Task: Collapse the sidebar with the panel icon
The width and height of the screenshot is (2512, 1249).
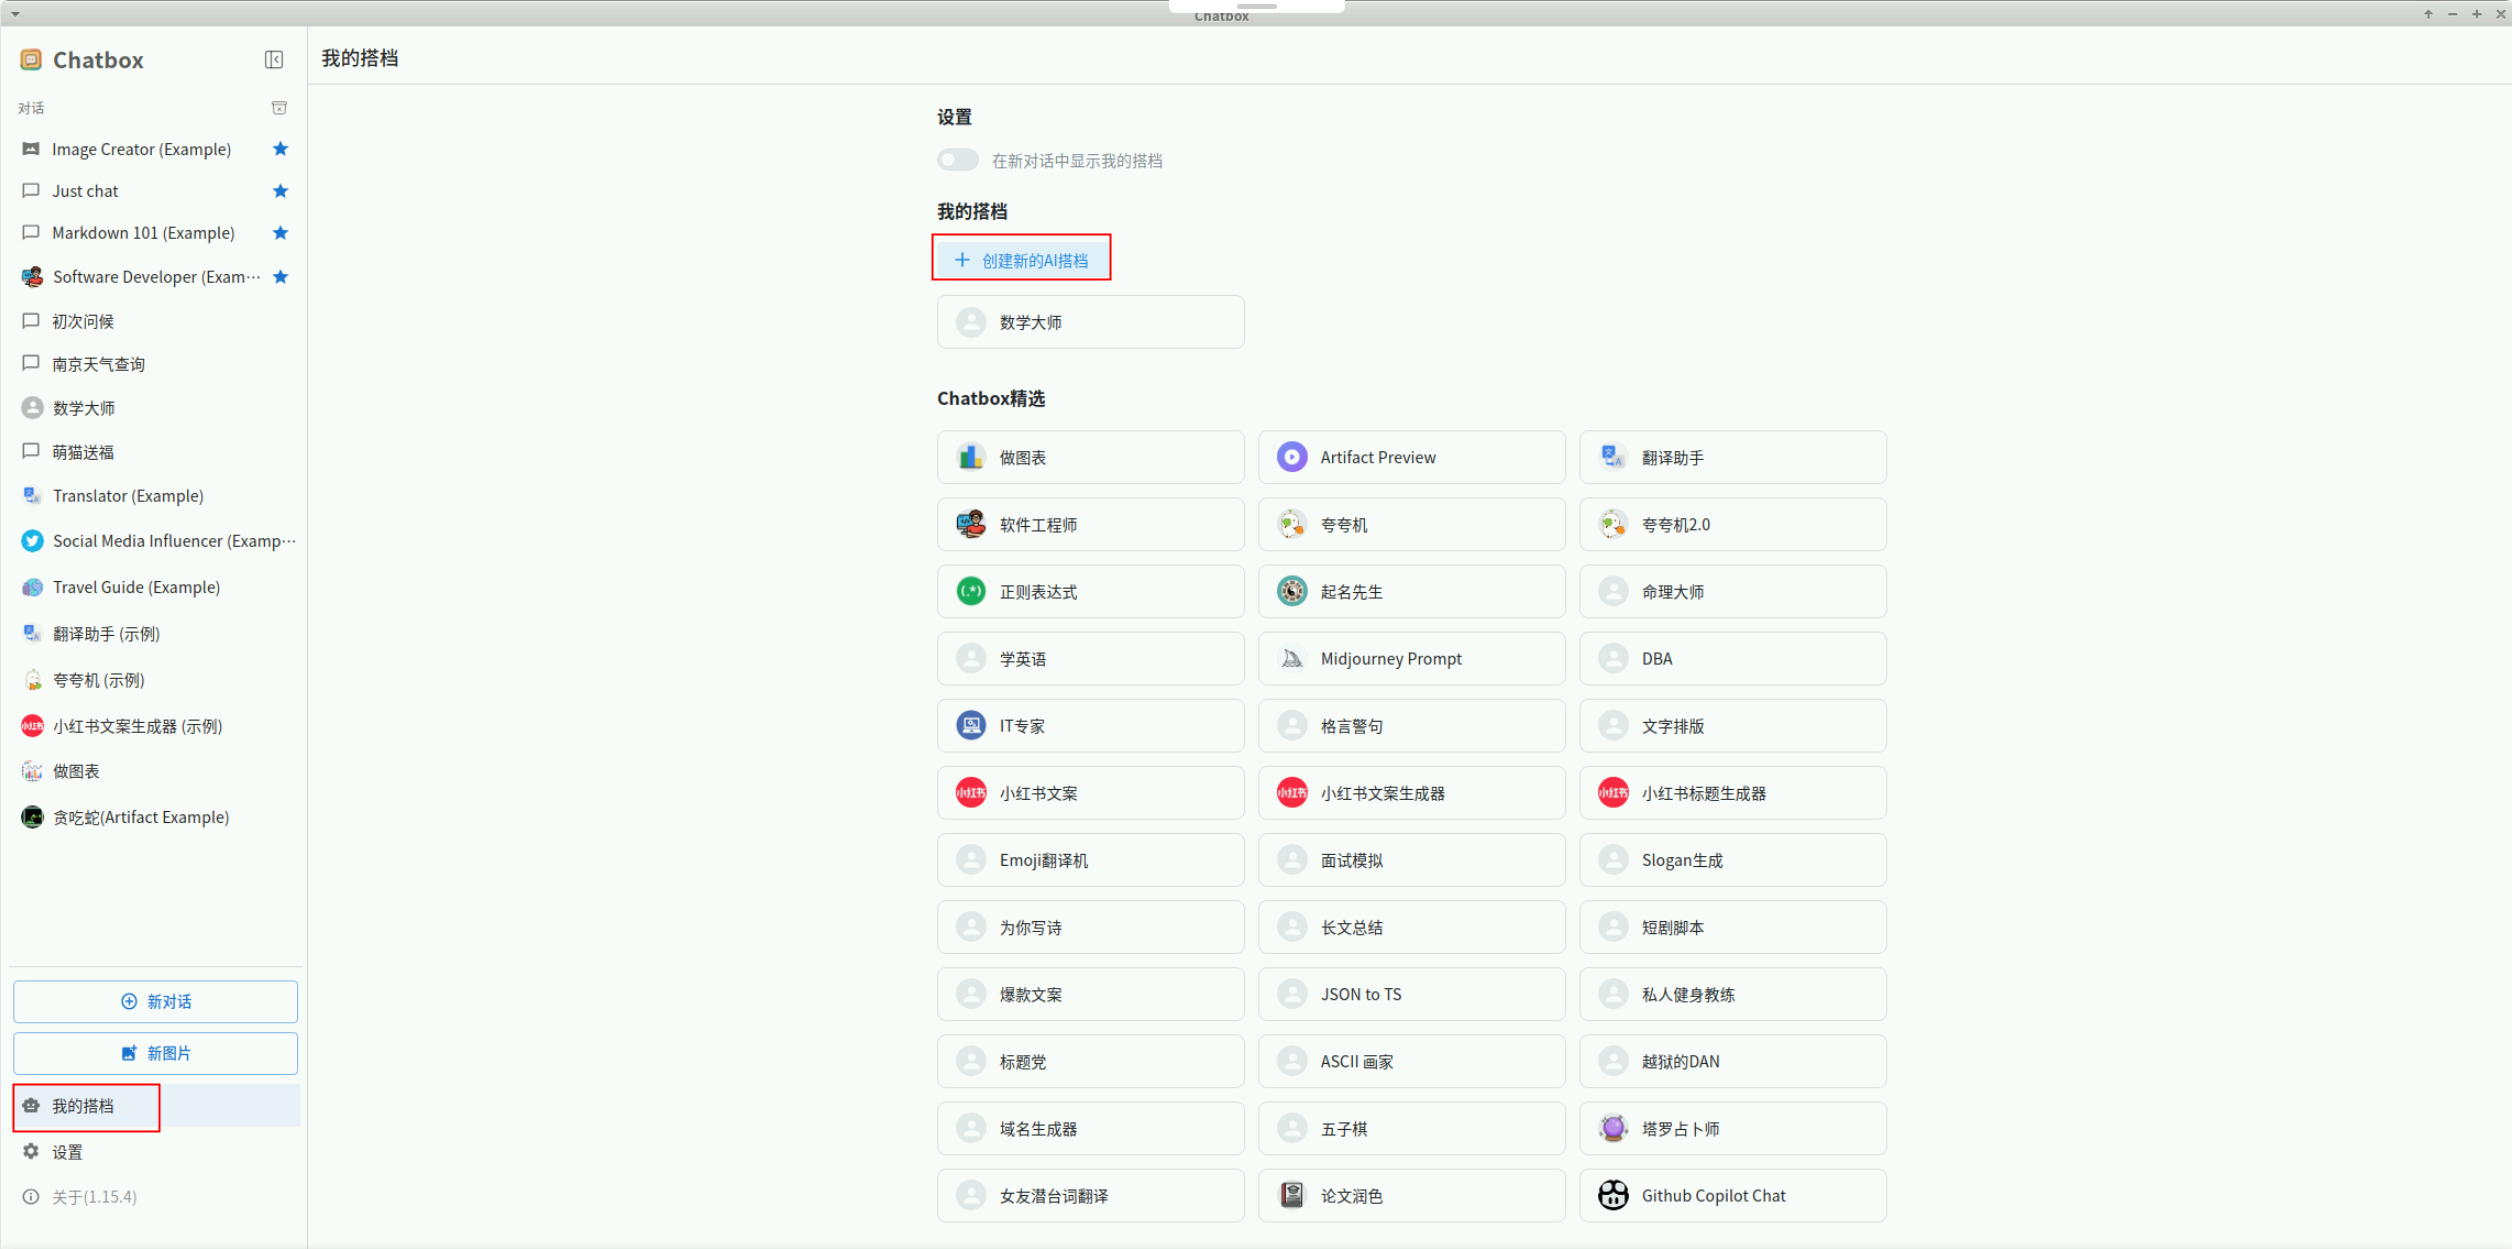Action: point(273,60)
